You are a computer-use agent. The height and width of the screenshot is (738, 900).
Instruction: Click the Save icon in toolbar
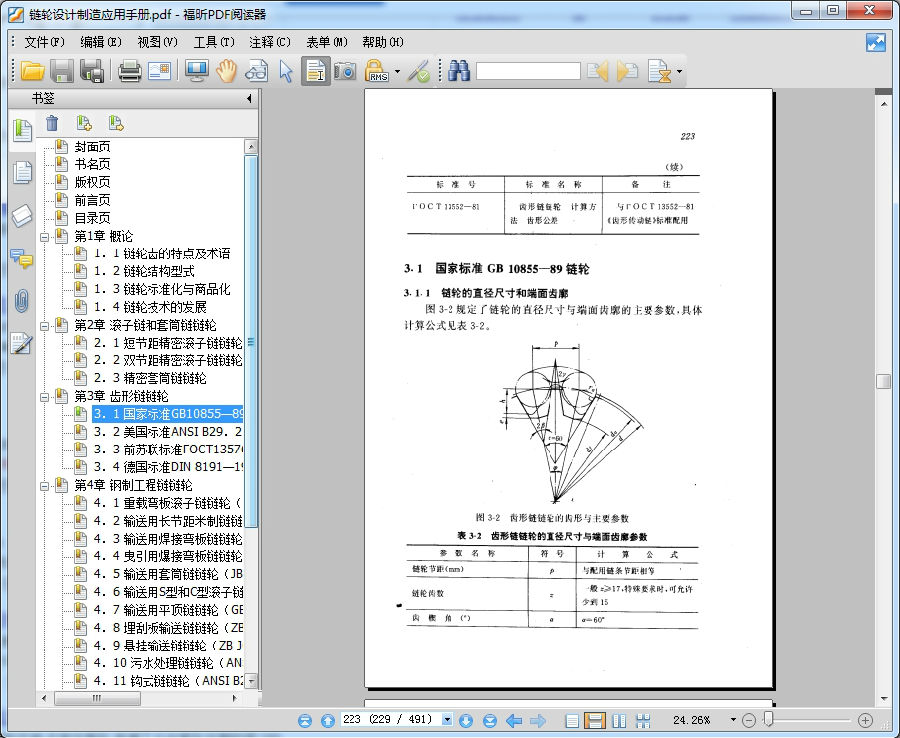click(x=62, y=71)
